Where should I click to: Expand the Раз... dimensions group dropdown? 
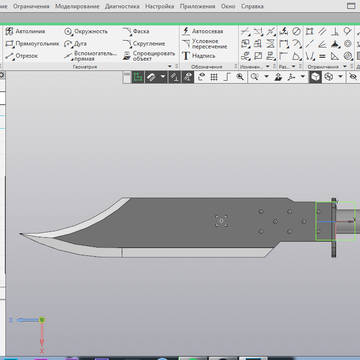[295, 66]
